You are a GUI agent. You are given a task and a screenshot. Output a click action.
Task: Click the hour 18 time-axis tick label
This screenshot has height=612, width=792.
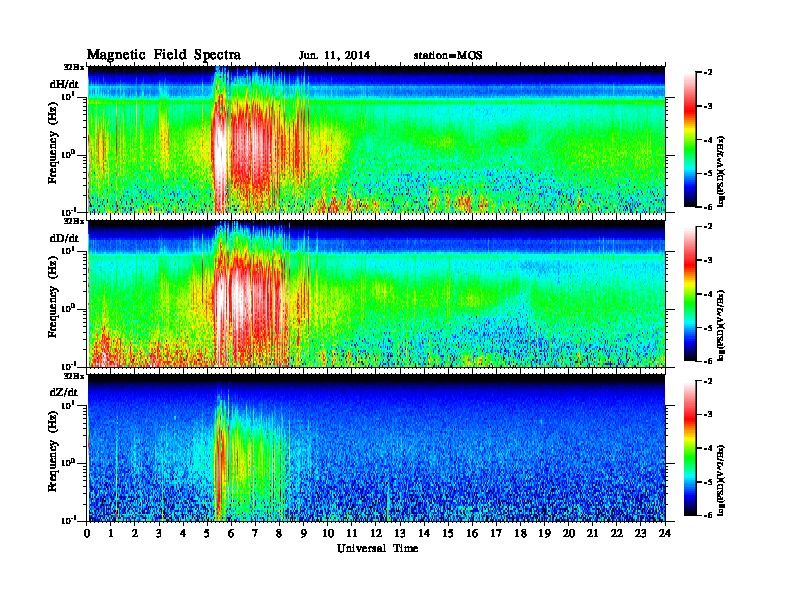pyautogui.click(x=520, y=533)
